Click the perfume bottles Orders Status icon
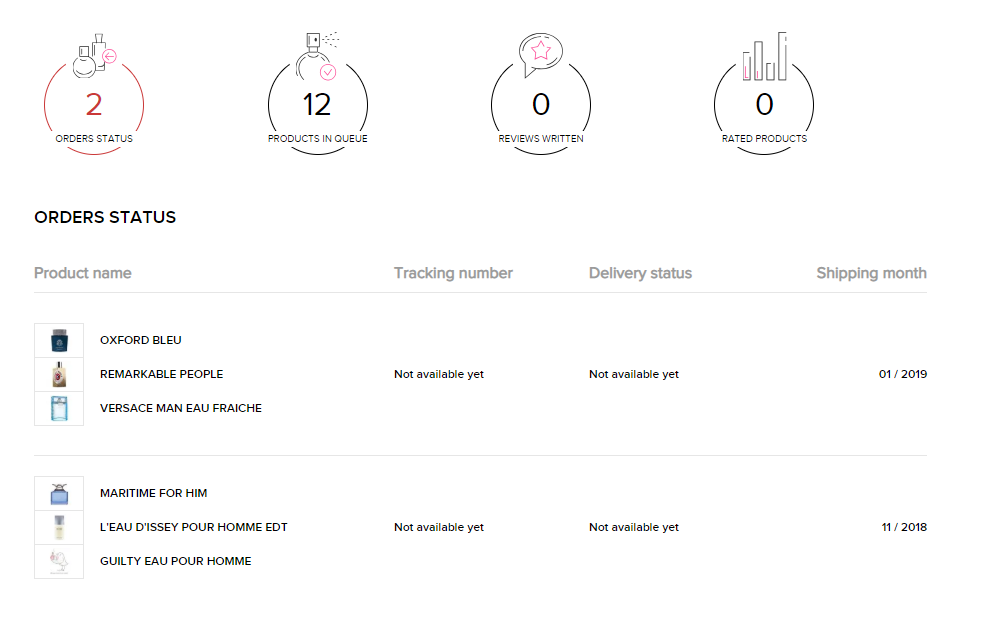The image size is (1002, 619). (x=94, y=56)
